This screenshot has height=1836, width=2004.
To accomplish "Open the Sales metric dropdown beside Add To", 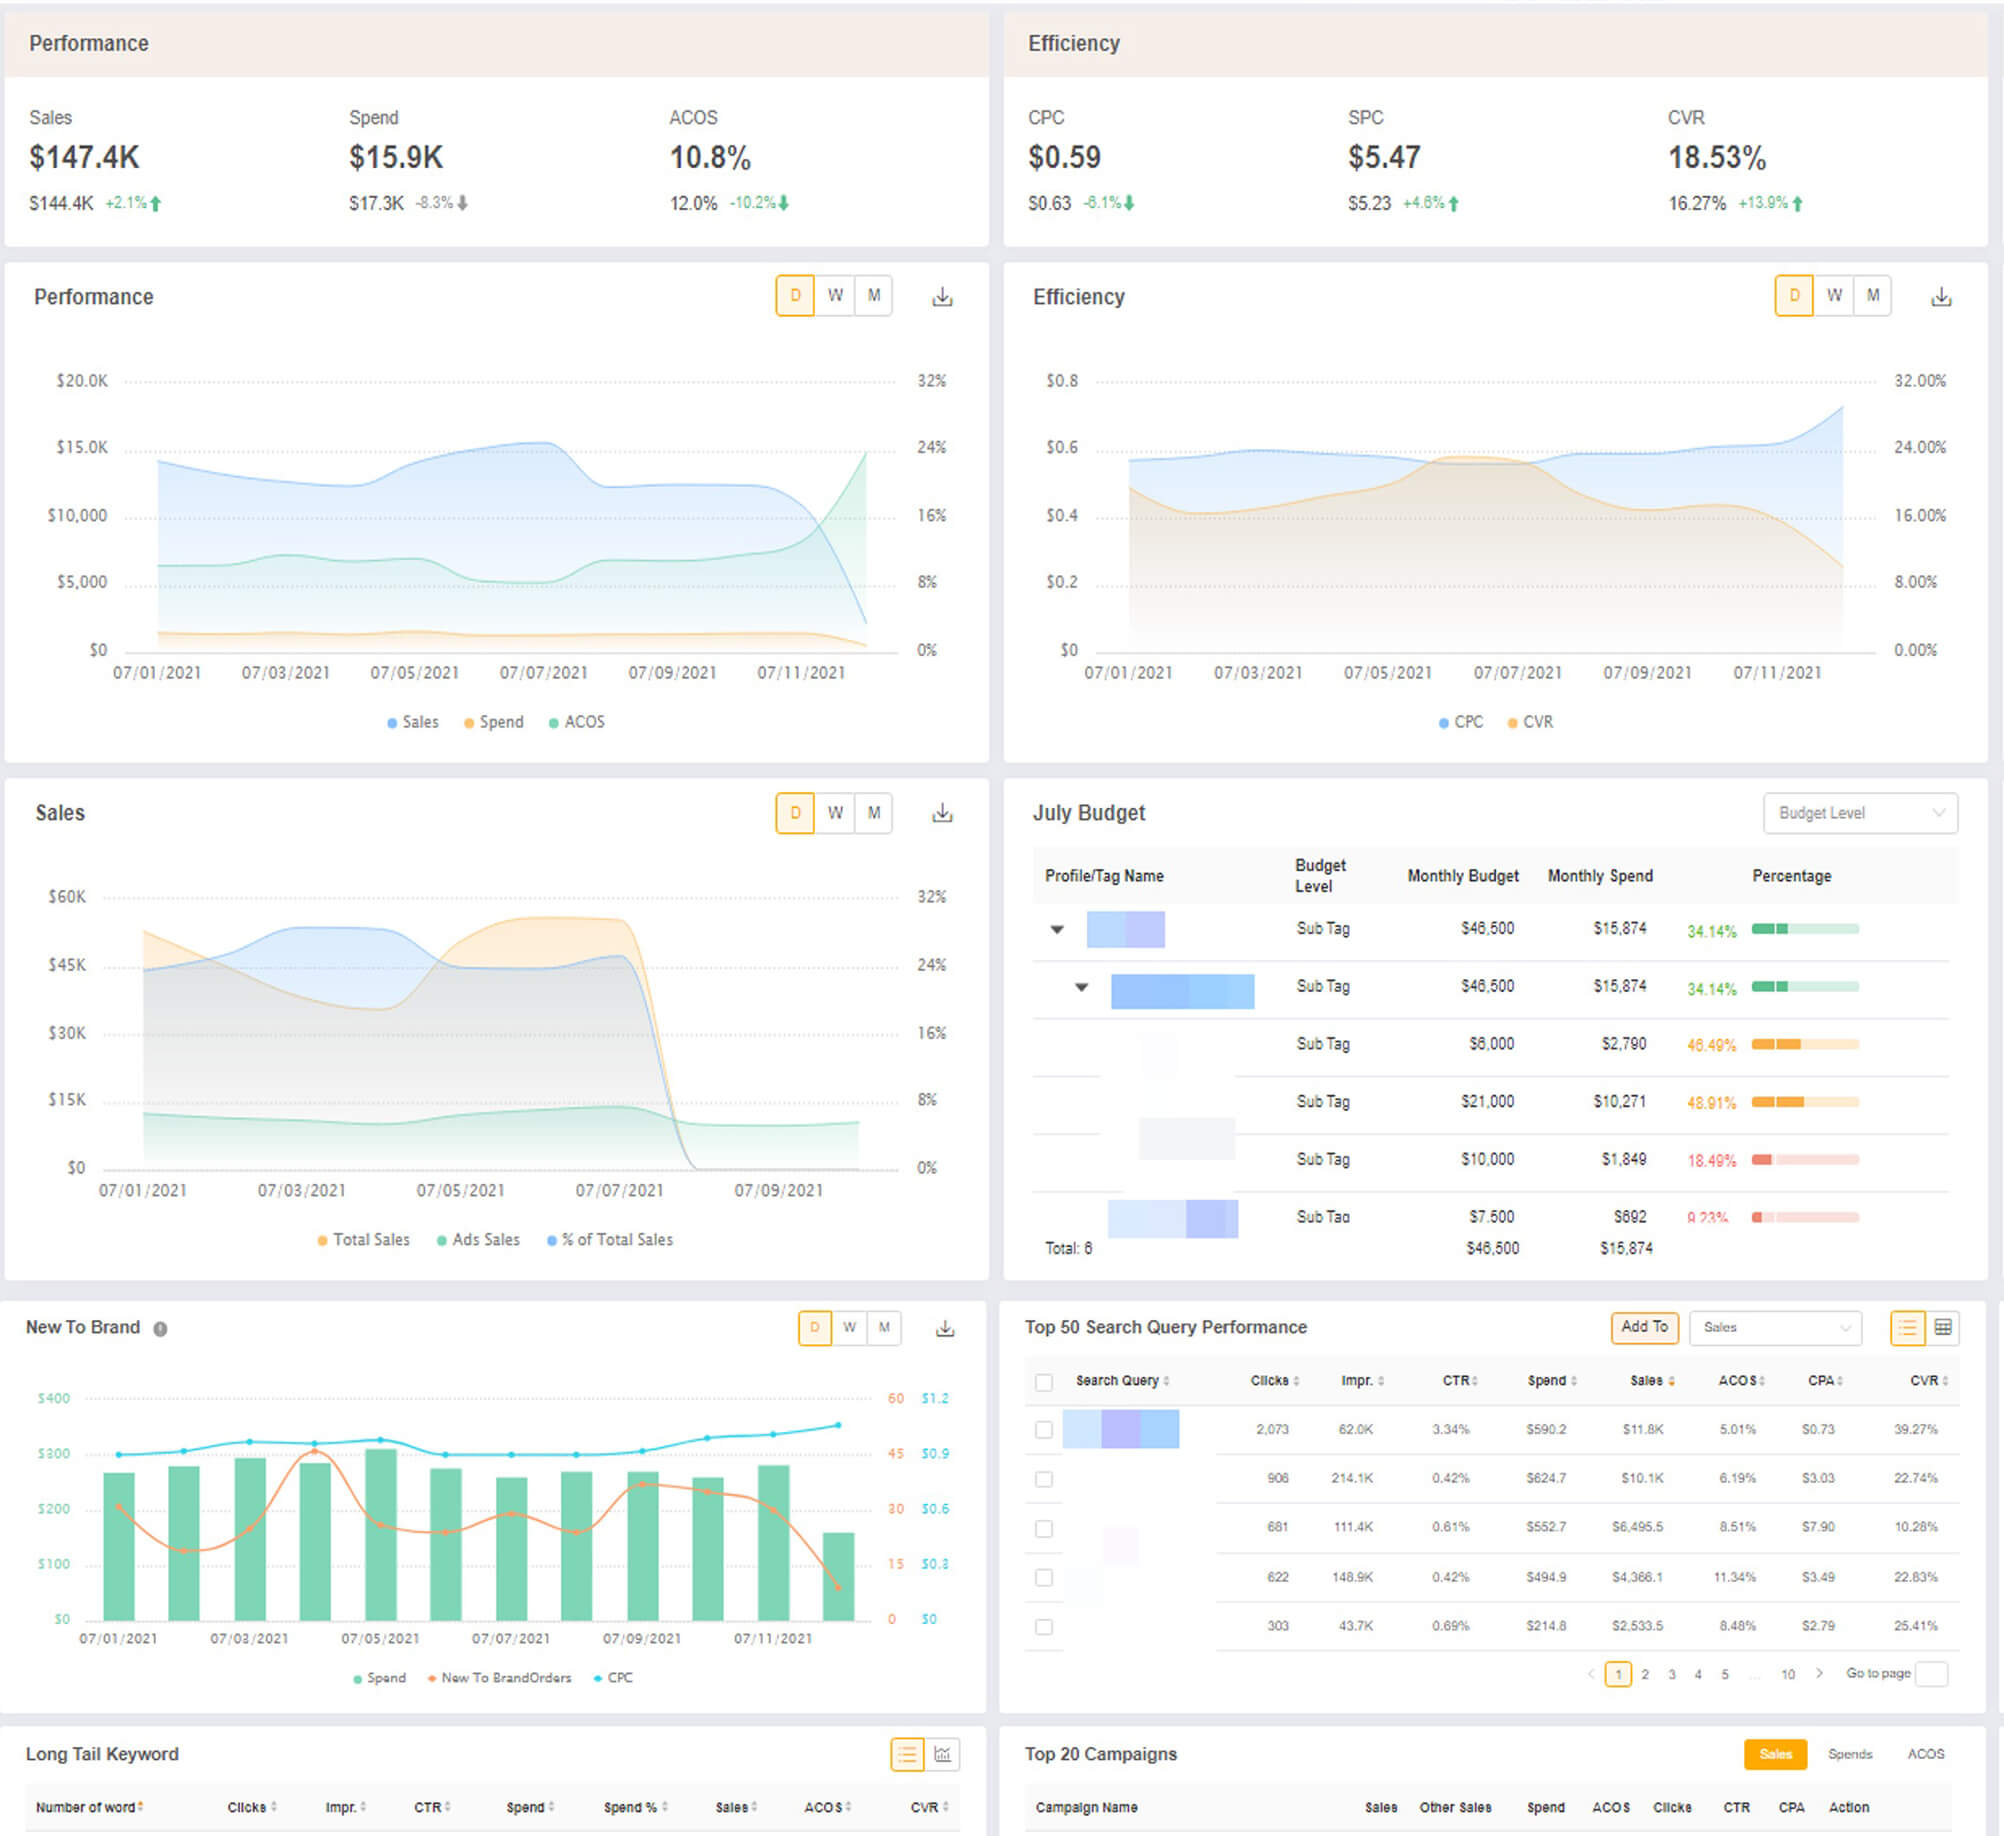I will click(1774, 1327).
